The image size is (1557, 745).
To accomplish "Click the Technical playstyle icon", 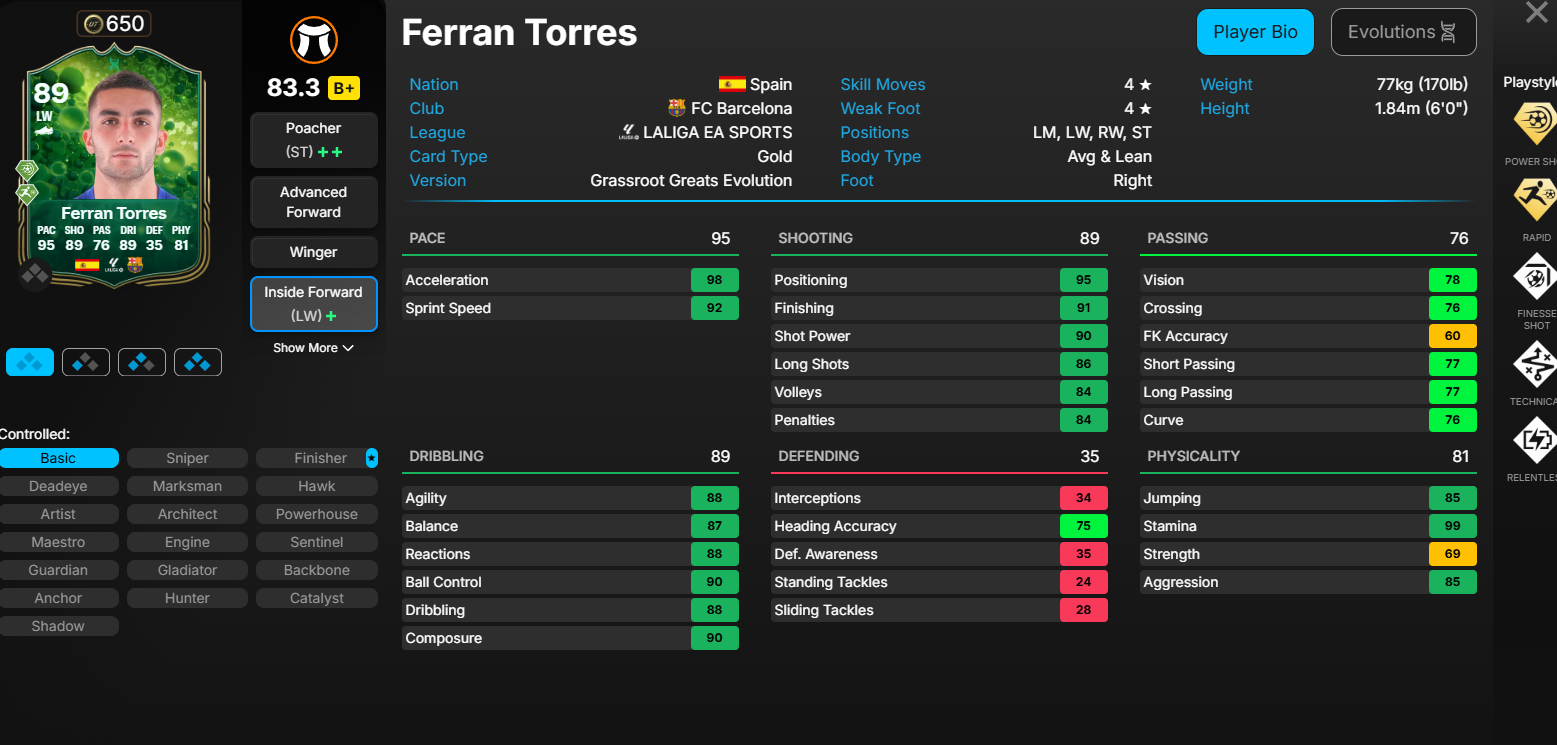I will [x=1534, y=363].
